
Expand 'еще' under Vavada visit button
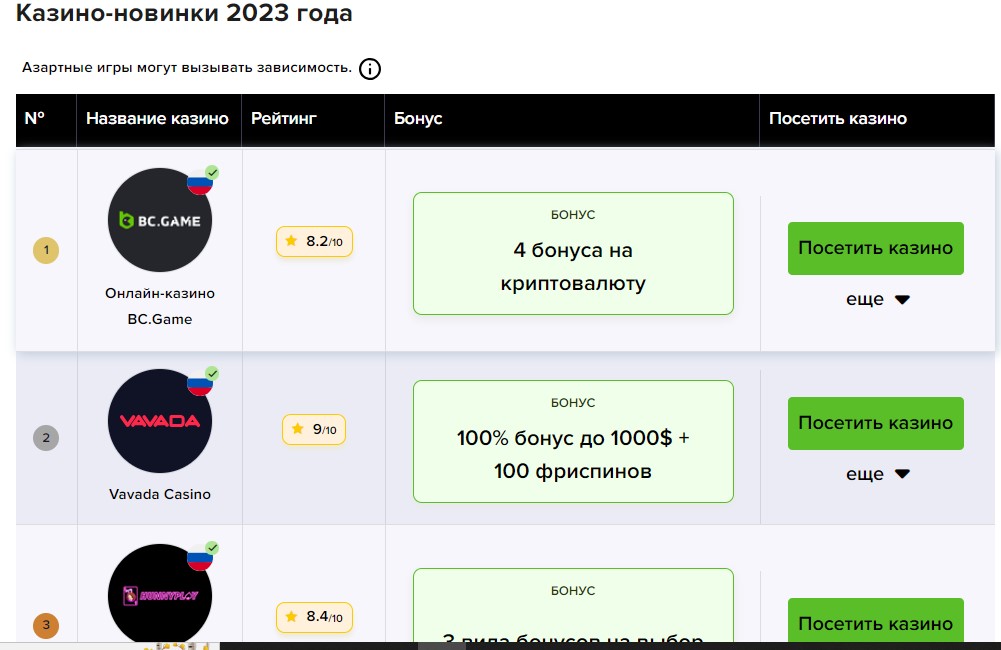point(877,474)
